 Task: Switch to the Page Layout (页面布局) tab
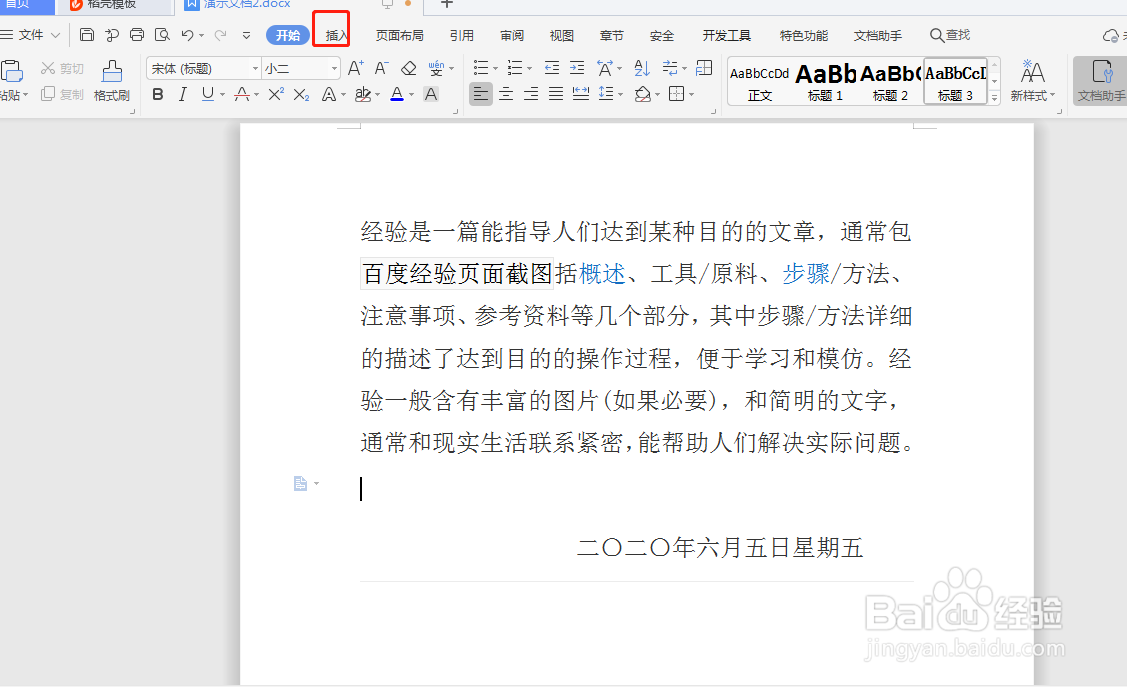tap(400, 35)
